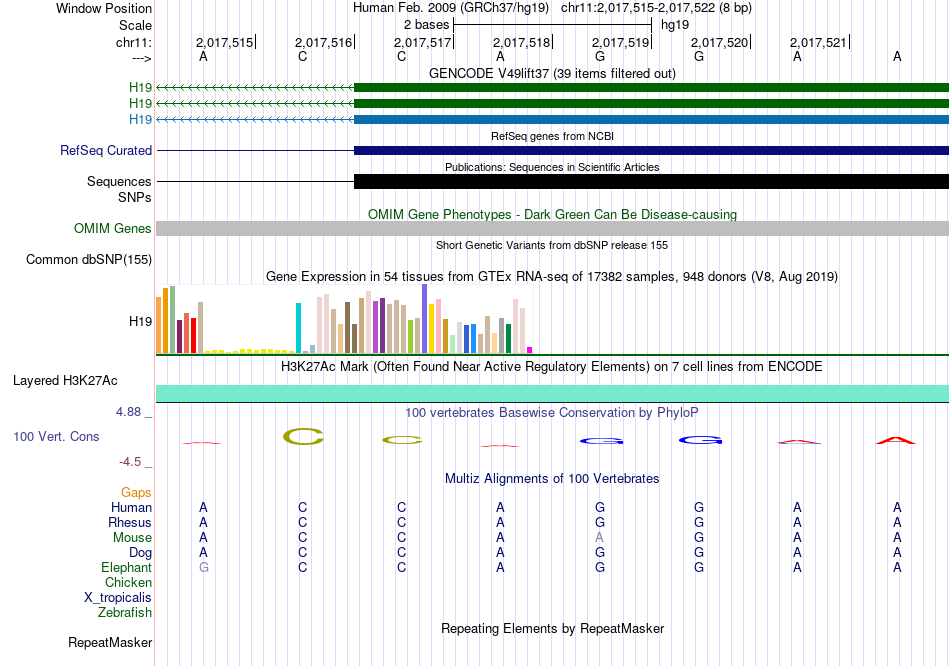Click the GTEx H19 expression label

pos(140,321)
